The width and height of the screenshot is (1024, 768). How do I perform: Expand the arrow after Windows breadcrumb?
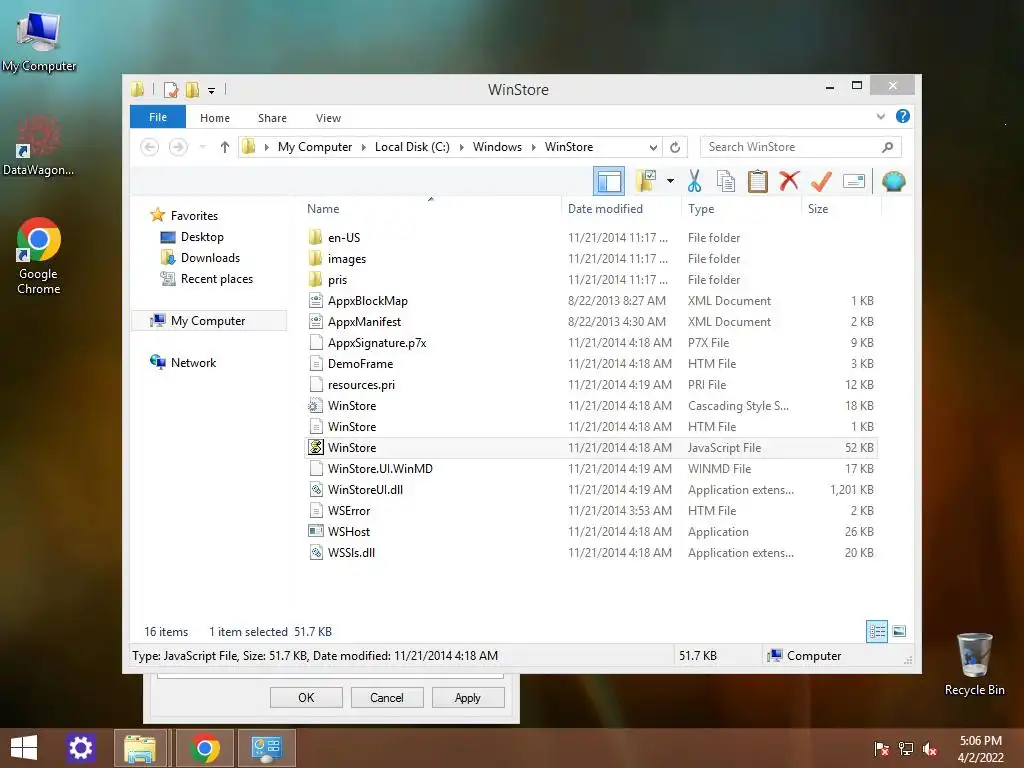point(534,147)
